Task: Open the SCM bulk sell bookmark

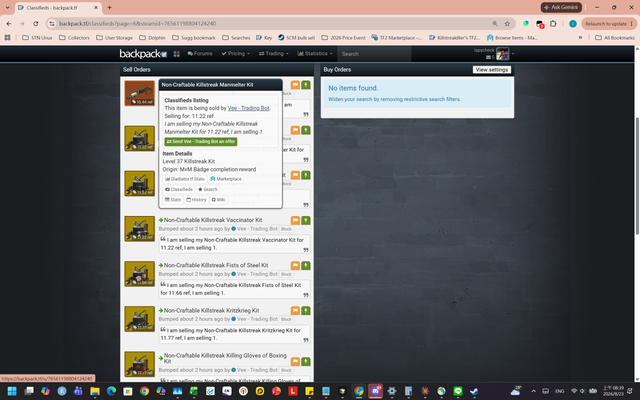Action: tap(296, 38)
